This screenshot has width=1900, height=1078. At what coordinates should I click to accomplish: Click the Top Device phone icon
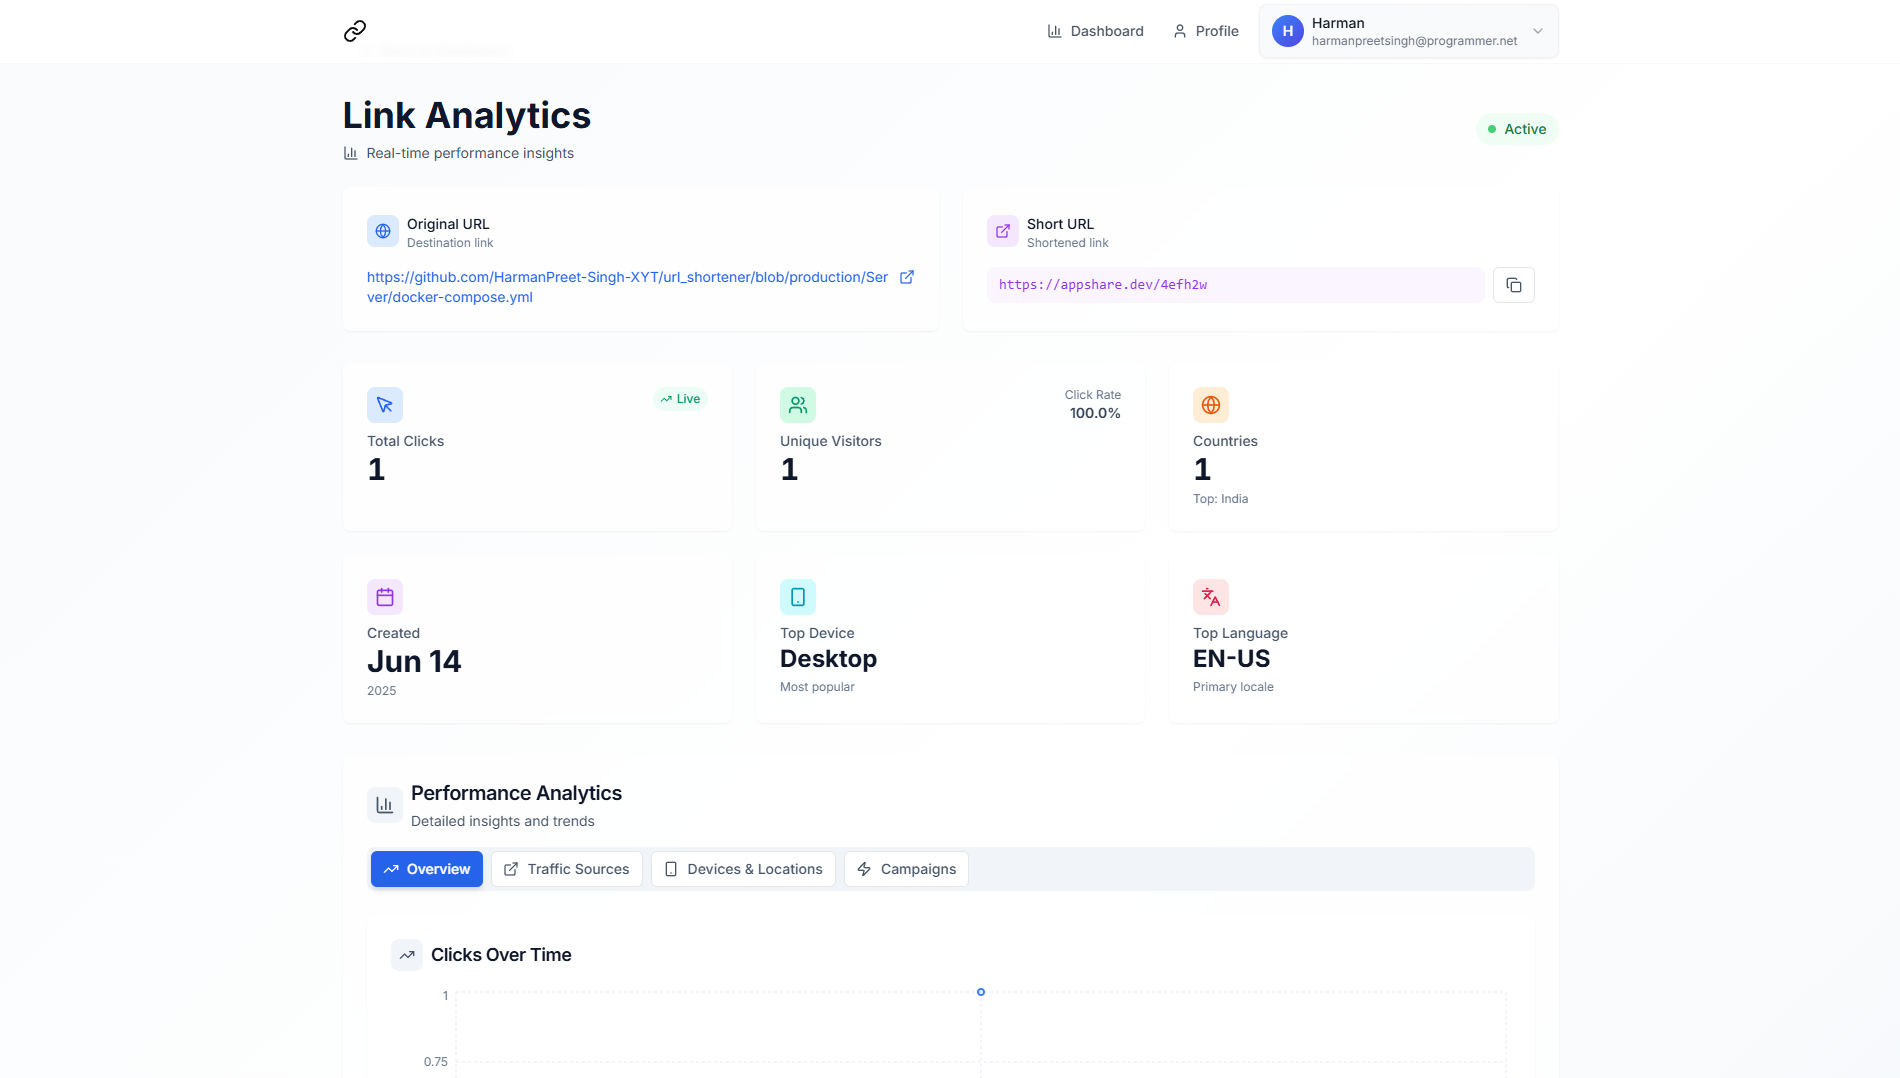click(x=798, y=597)
